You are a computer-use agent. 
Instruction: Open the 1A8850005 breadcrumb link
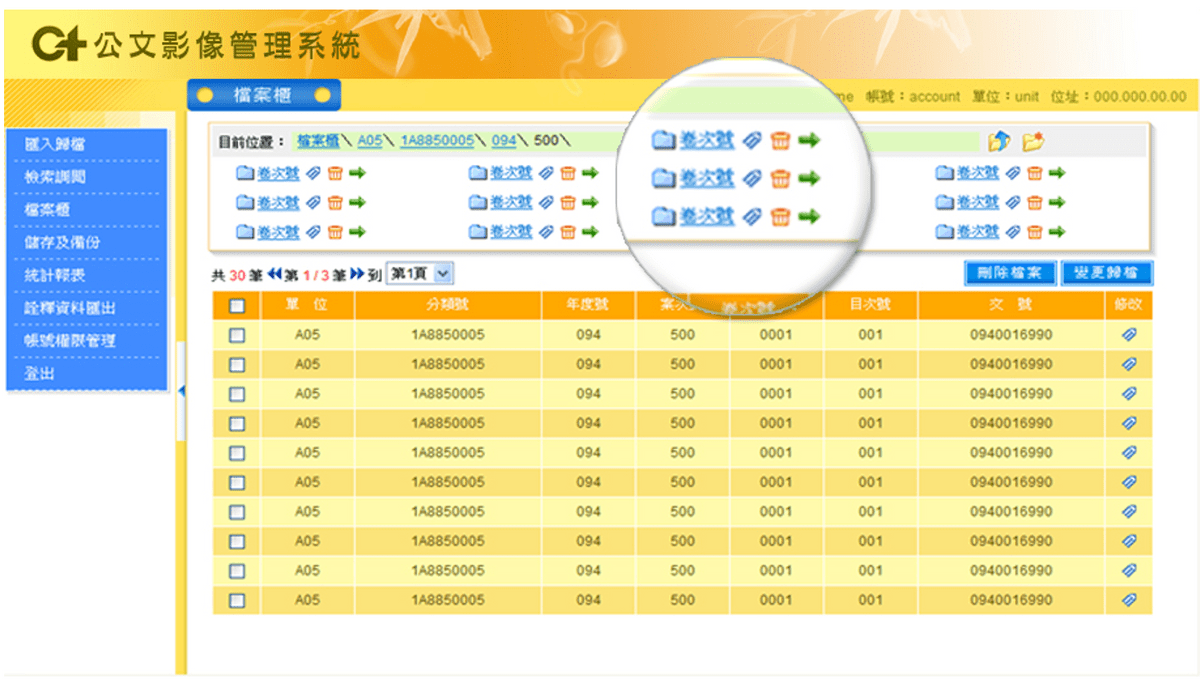[437, 141]
